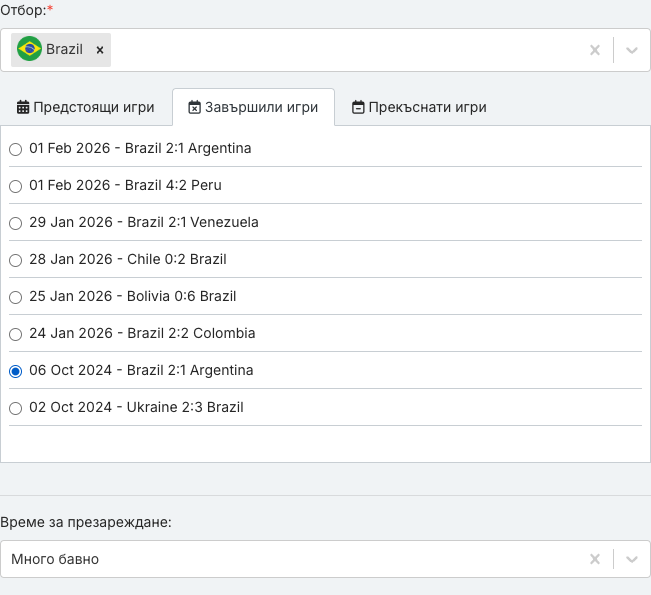
Task: Expand the team dropdown chevron
Action: [631, 50]
